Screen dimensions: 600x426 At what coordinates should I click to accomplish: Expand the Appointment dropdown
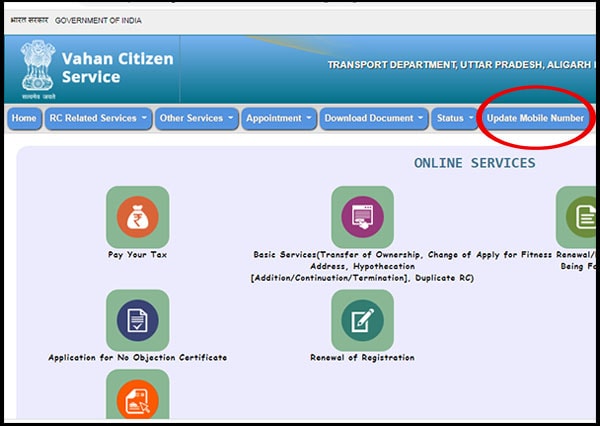click(279, 118)
